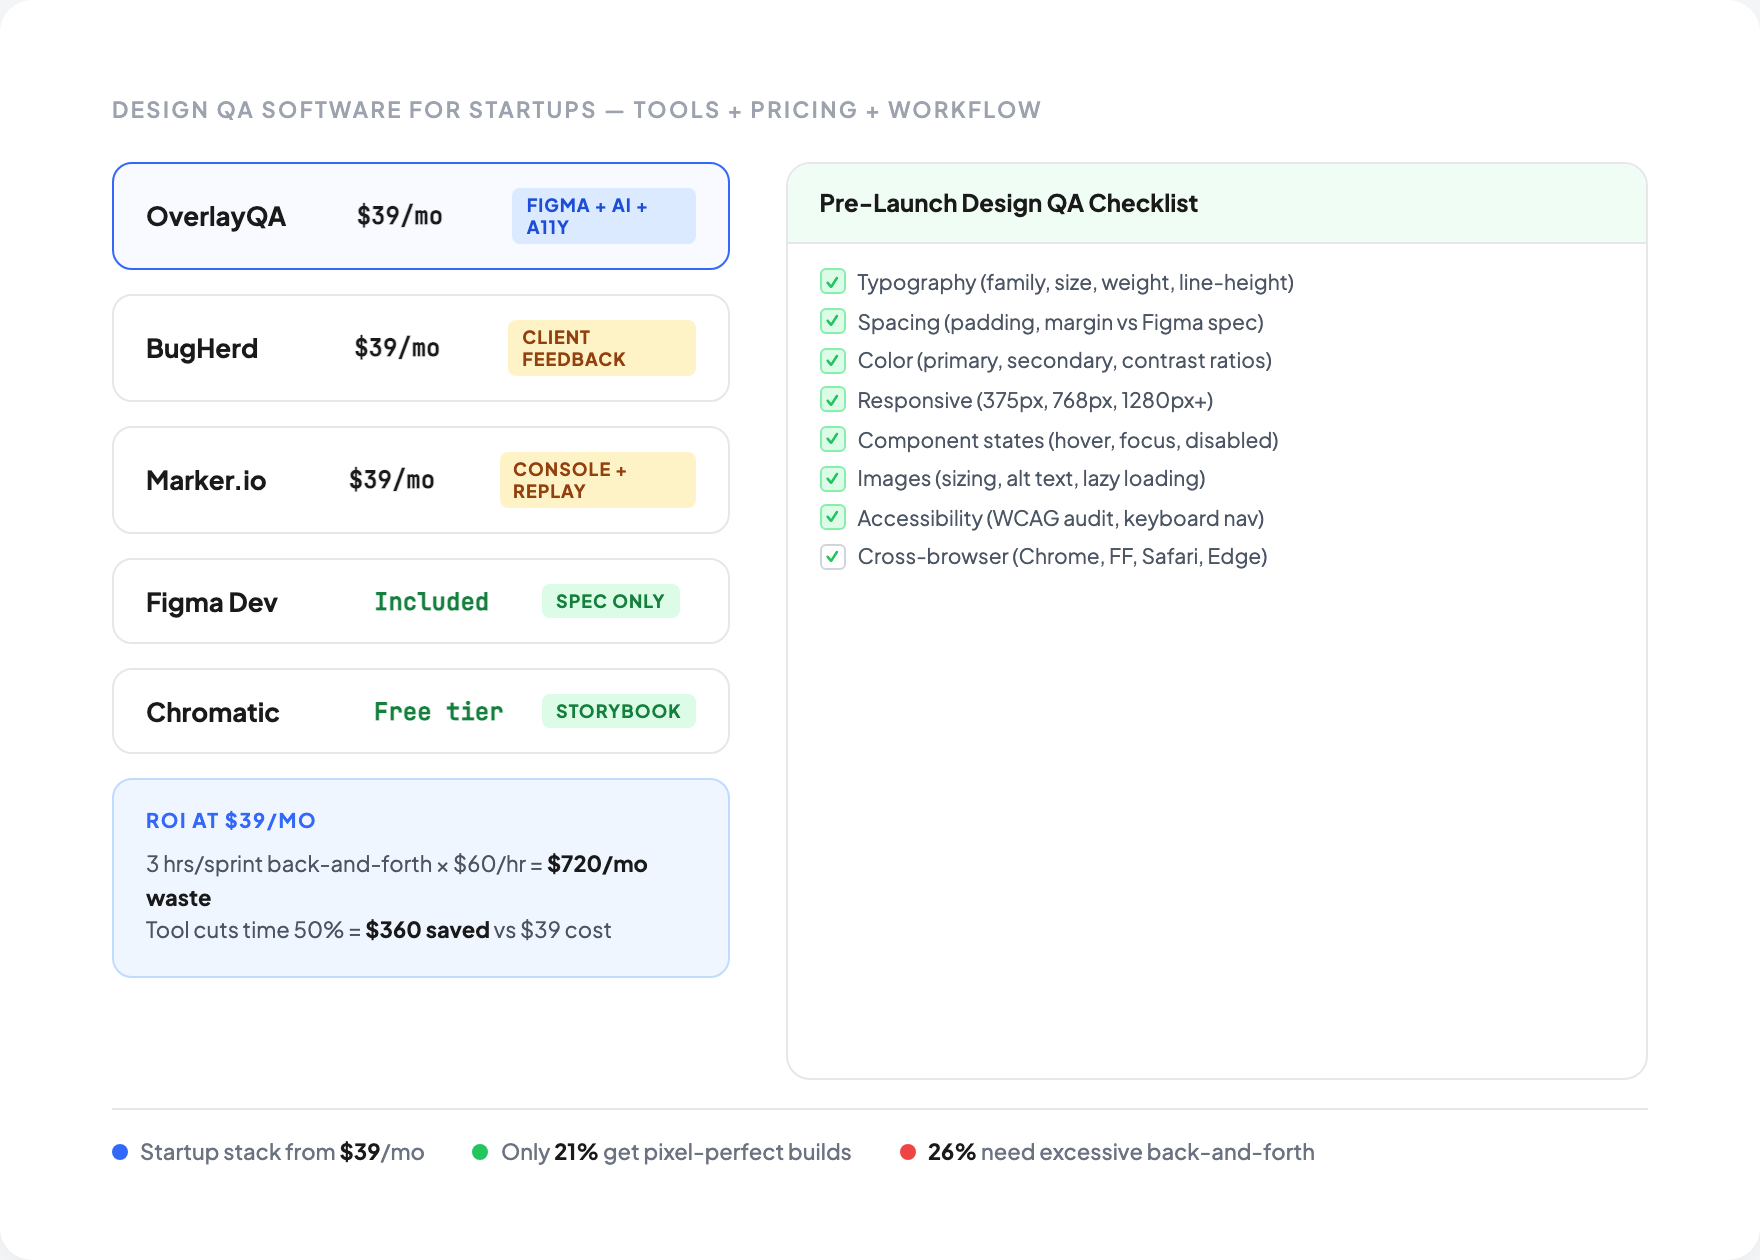Screen dimensions: 1760x1260
Task: Click the Cross-browser (Chrome, FF, Safari, Edge) text
Action: pyautogui.click(x=1063, y=556)
